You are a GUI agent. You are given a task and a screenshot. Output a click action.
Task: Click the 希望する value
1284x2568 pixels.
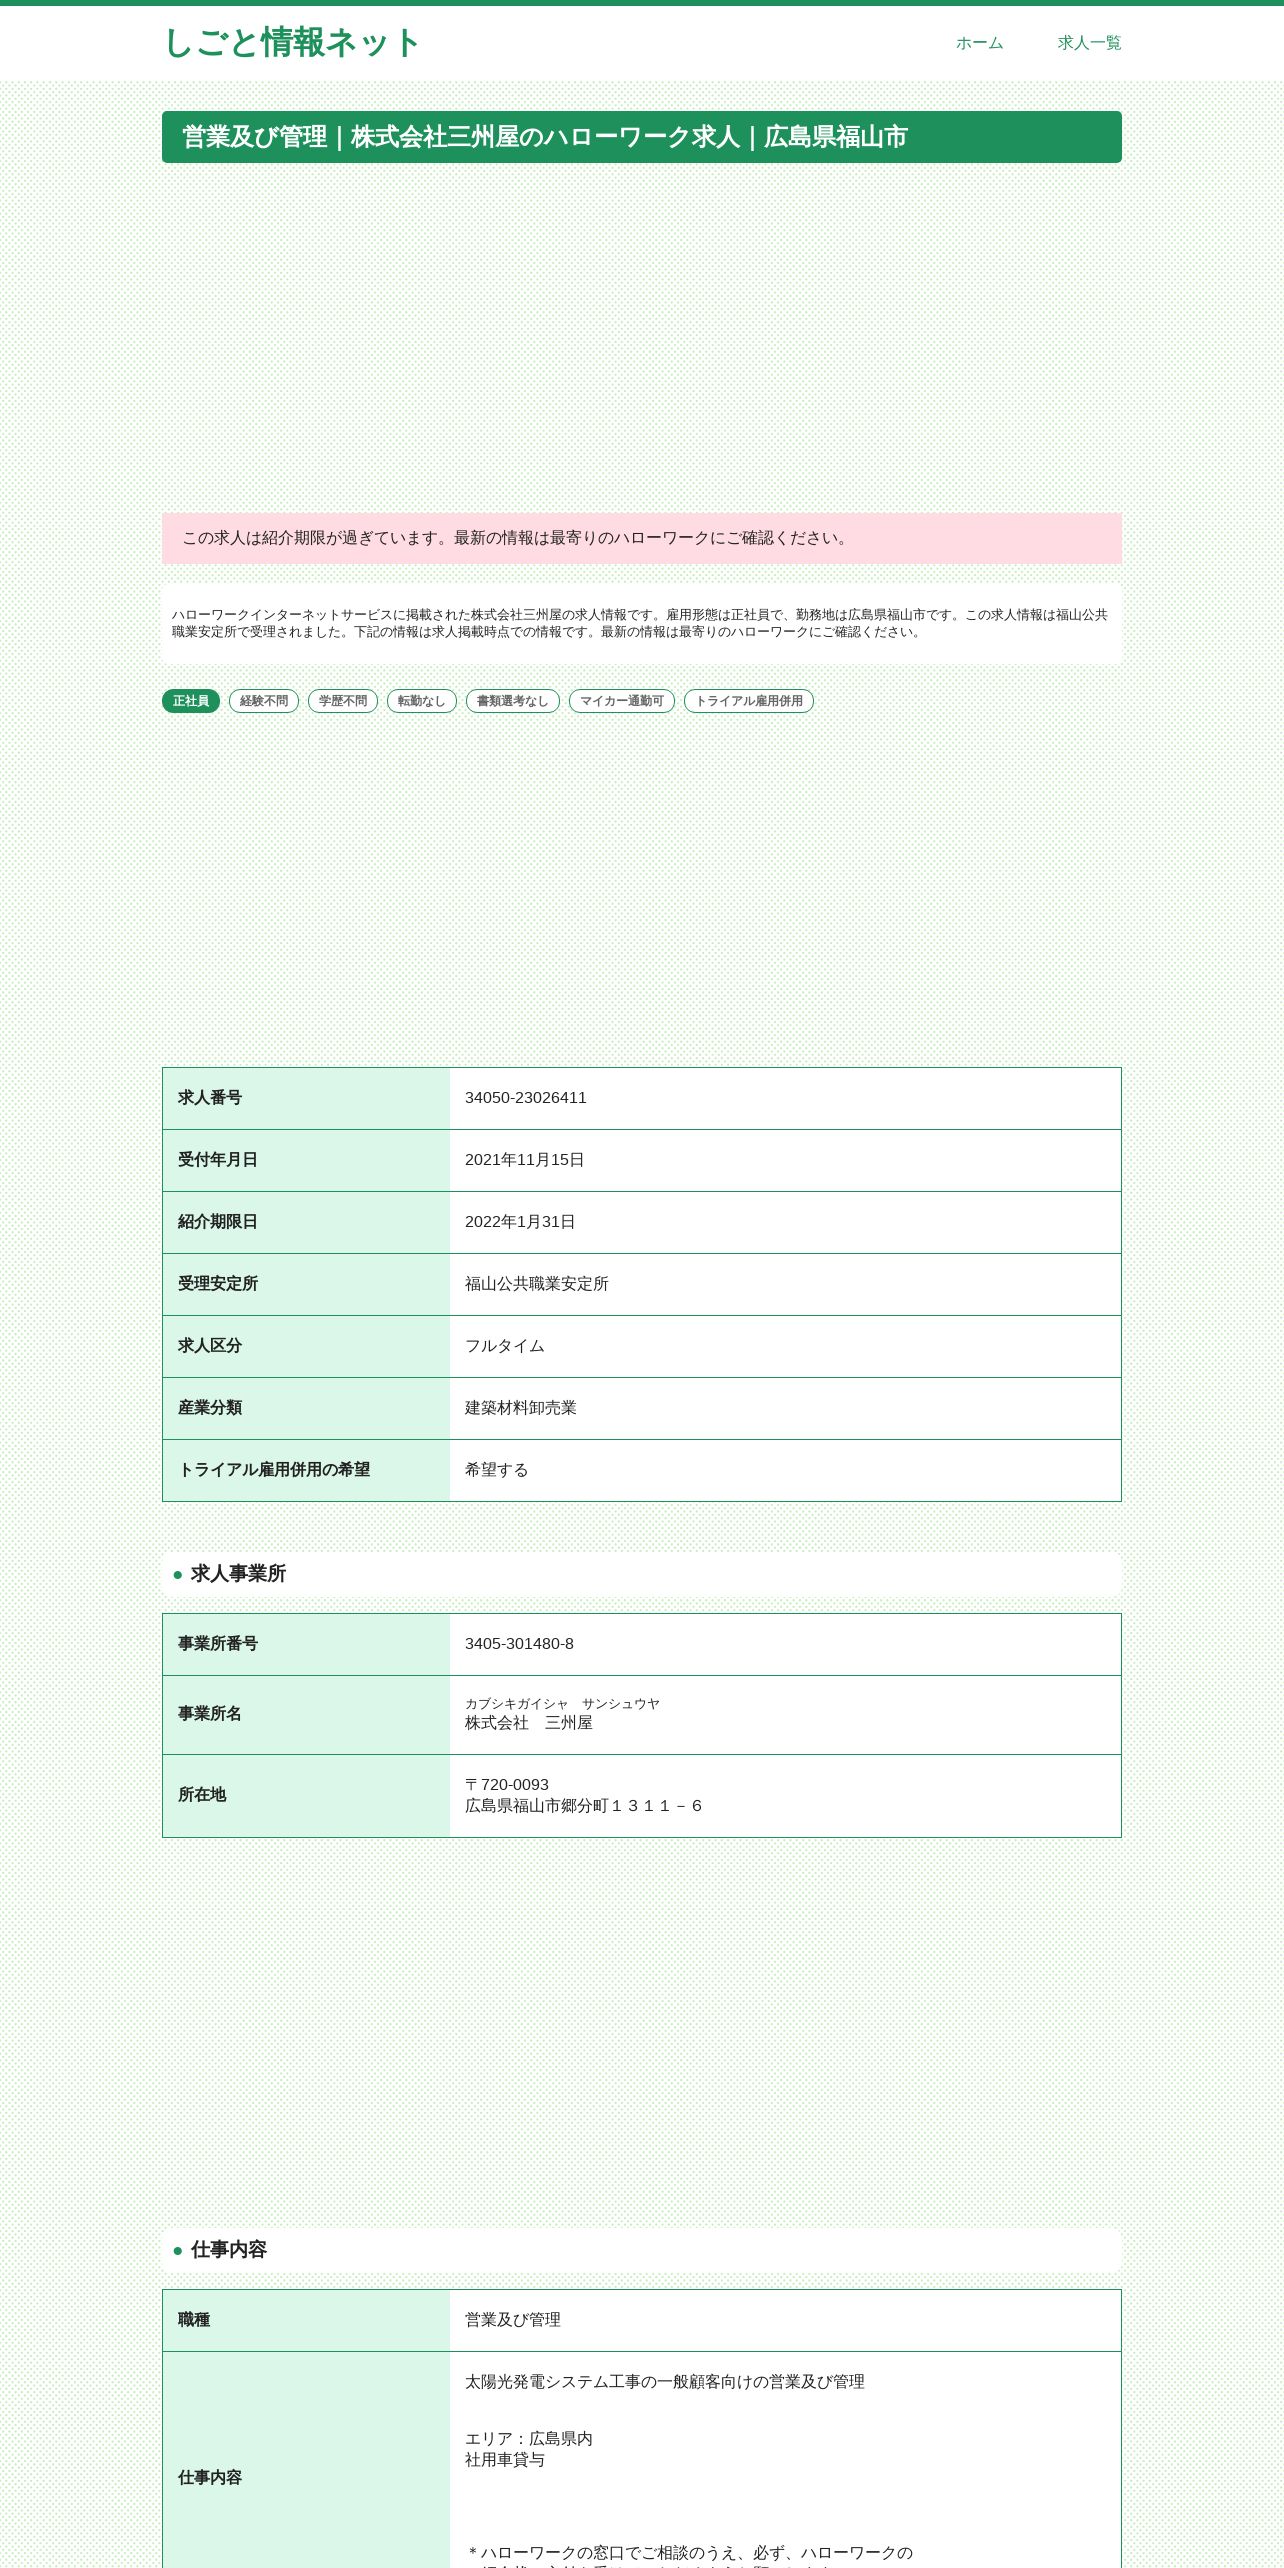497,1470
